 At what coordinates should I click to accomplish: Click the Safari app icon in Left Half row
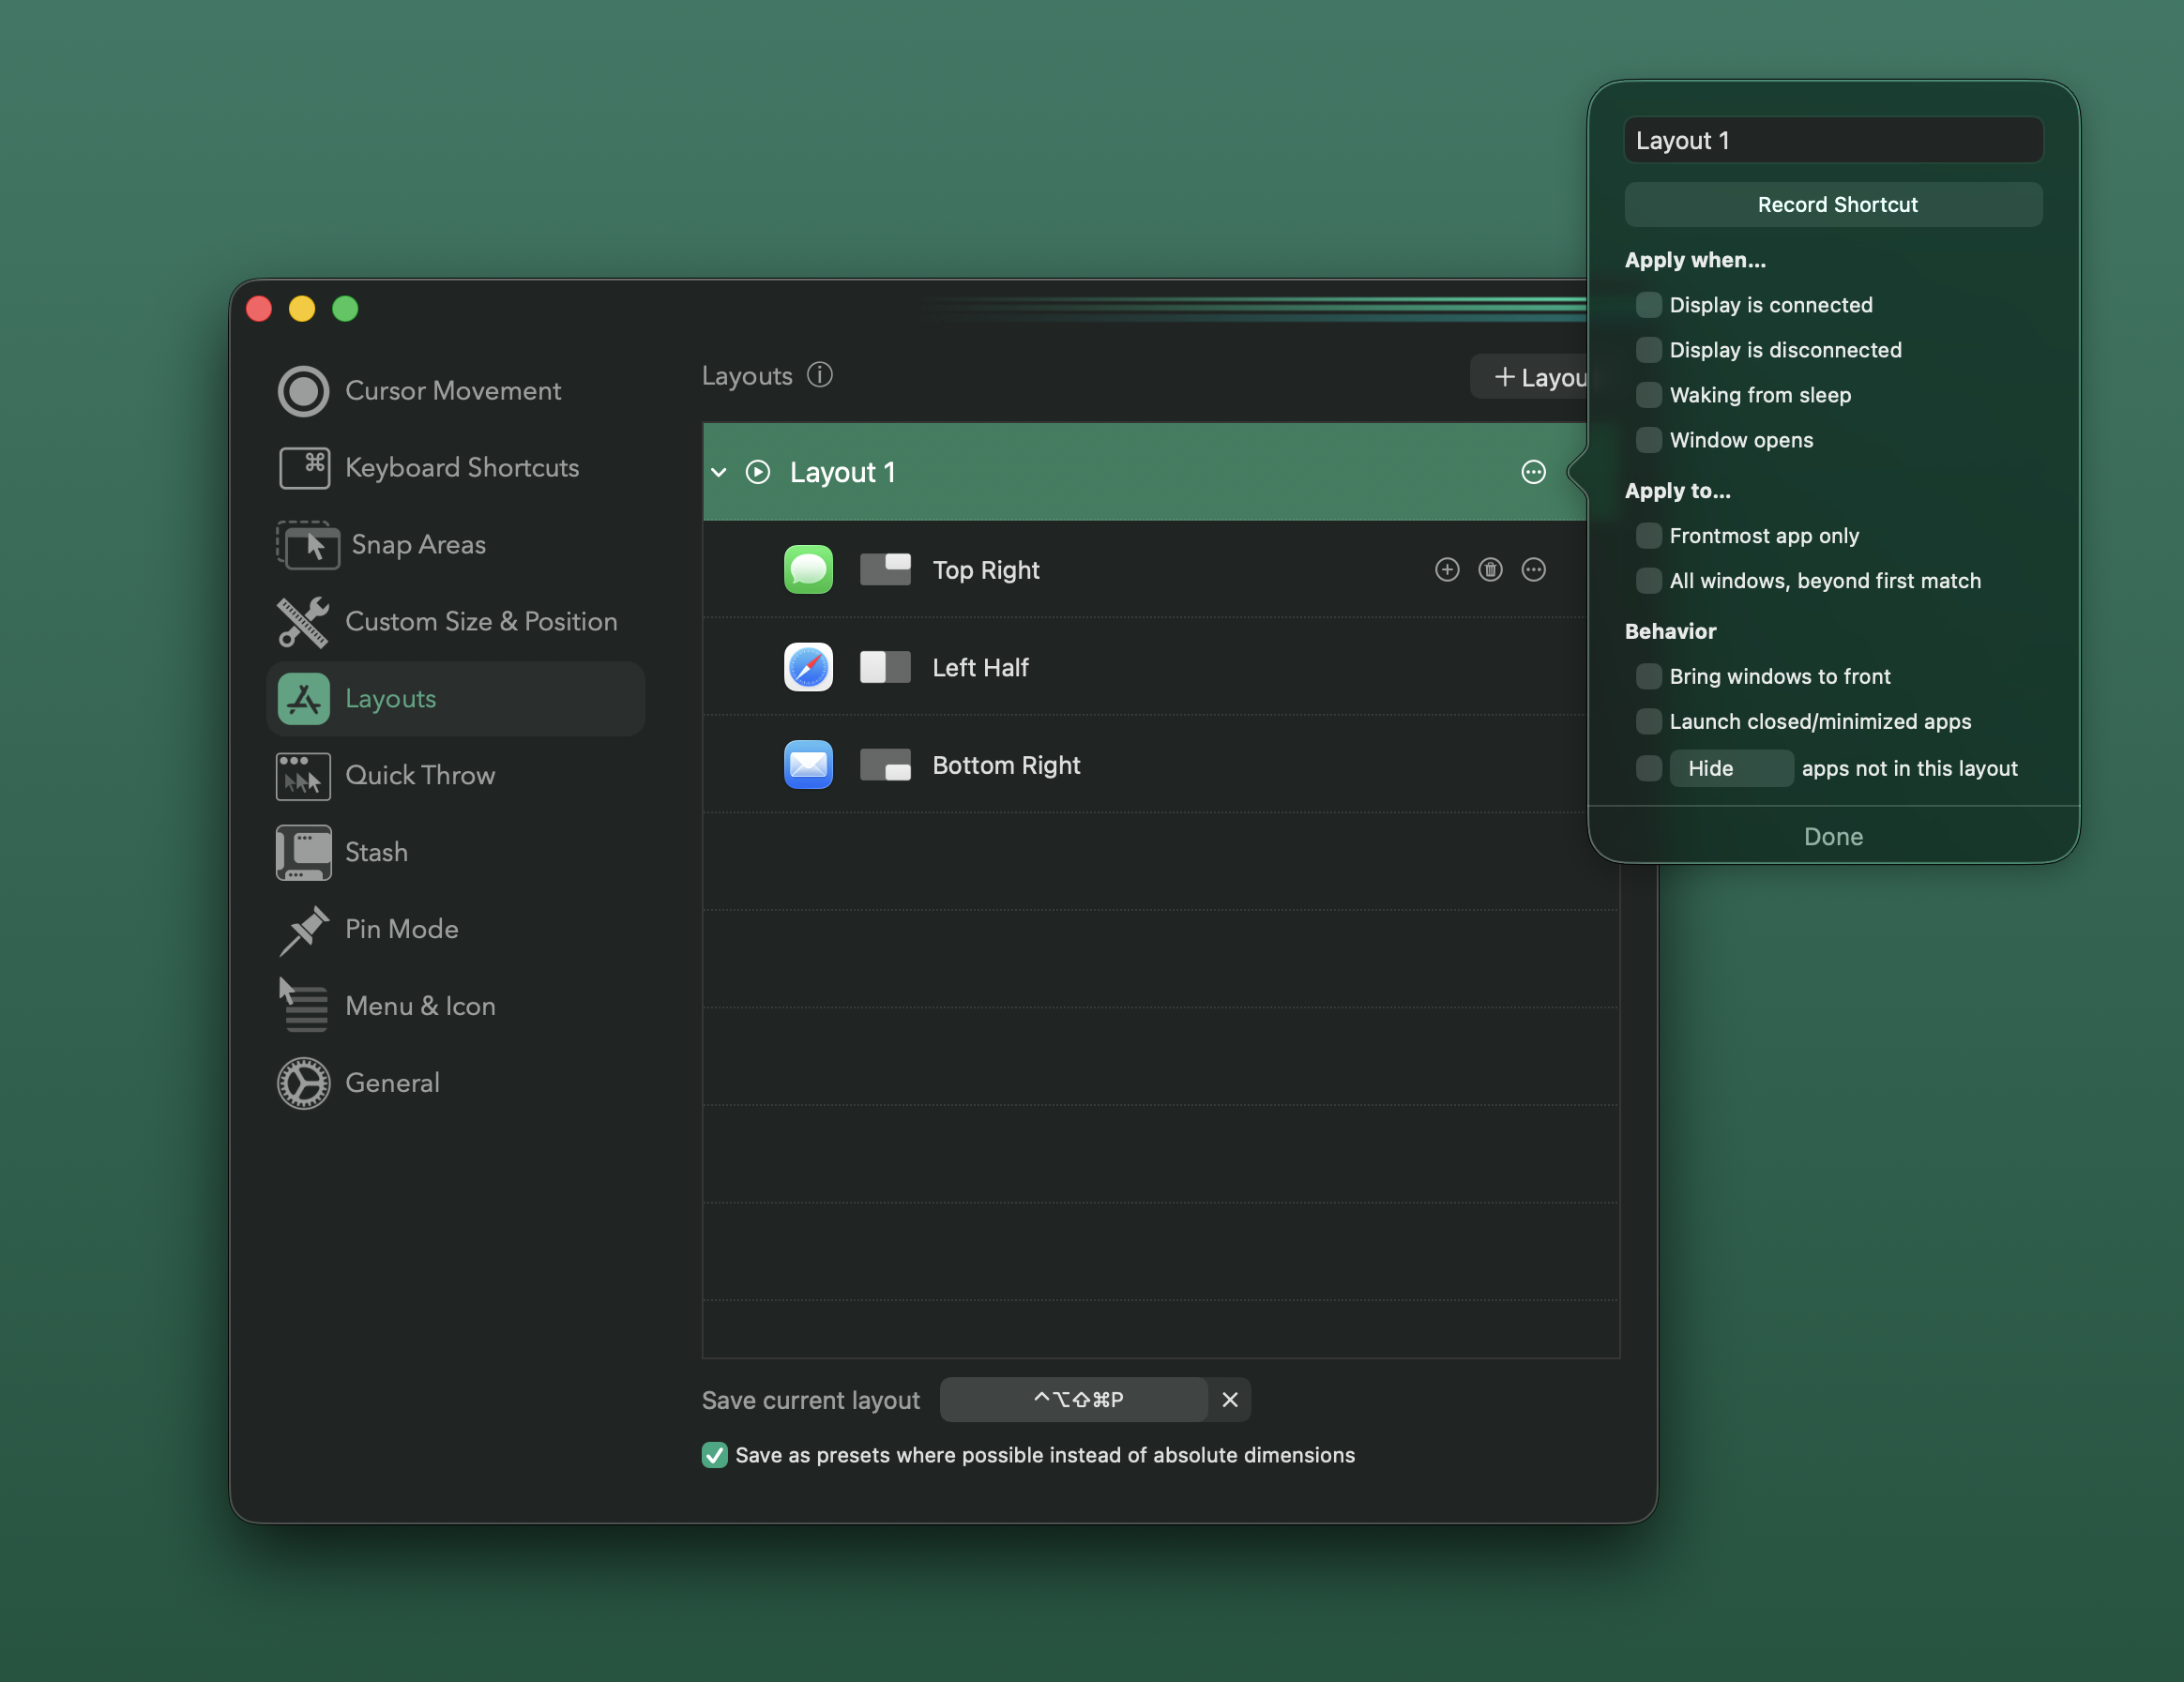pos(808,667)
